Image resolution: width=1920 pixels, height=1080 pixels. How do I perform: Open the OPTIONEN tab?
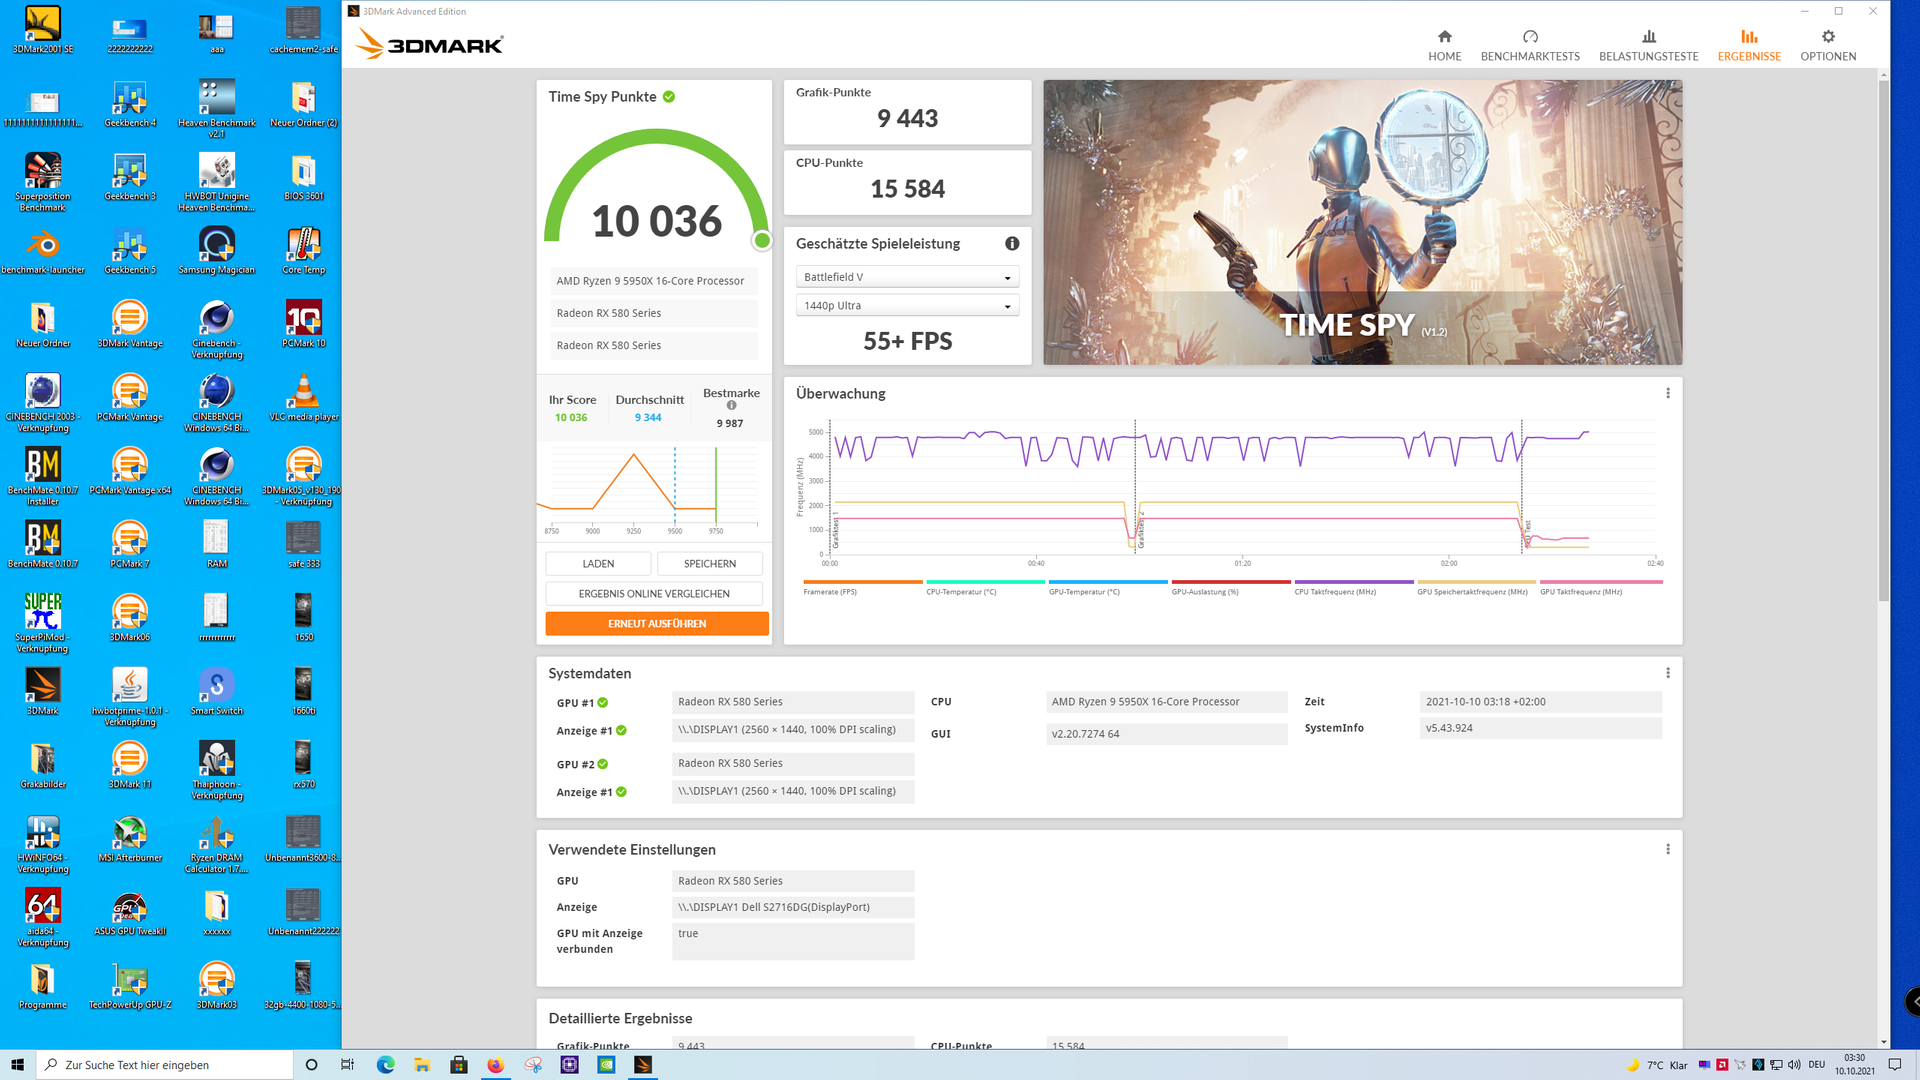[1828, 46]
